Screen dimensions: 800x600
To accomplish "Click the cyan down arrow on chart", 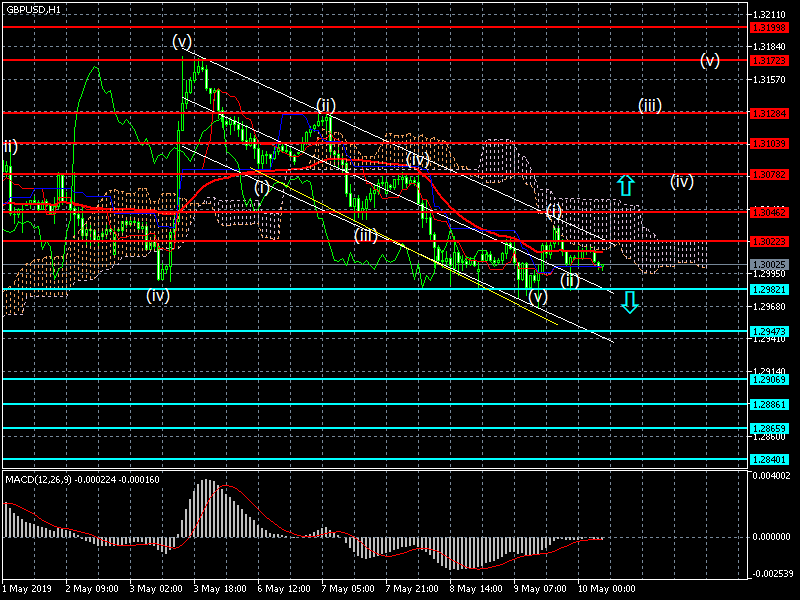I will (629, 302).
